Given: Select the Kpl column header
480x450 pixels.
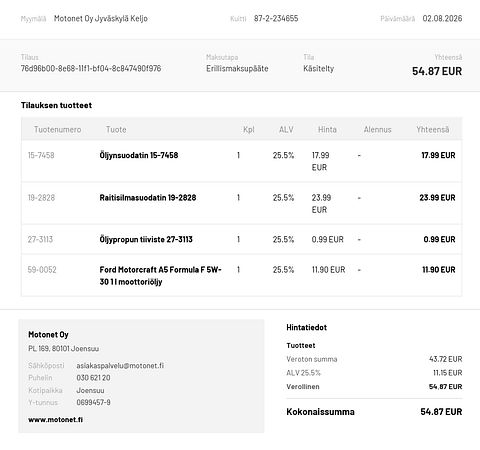Looking at the screenshot, I should click(249, 129).
